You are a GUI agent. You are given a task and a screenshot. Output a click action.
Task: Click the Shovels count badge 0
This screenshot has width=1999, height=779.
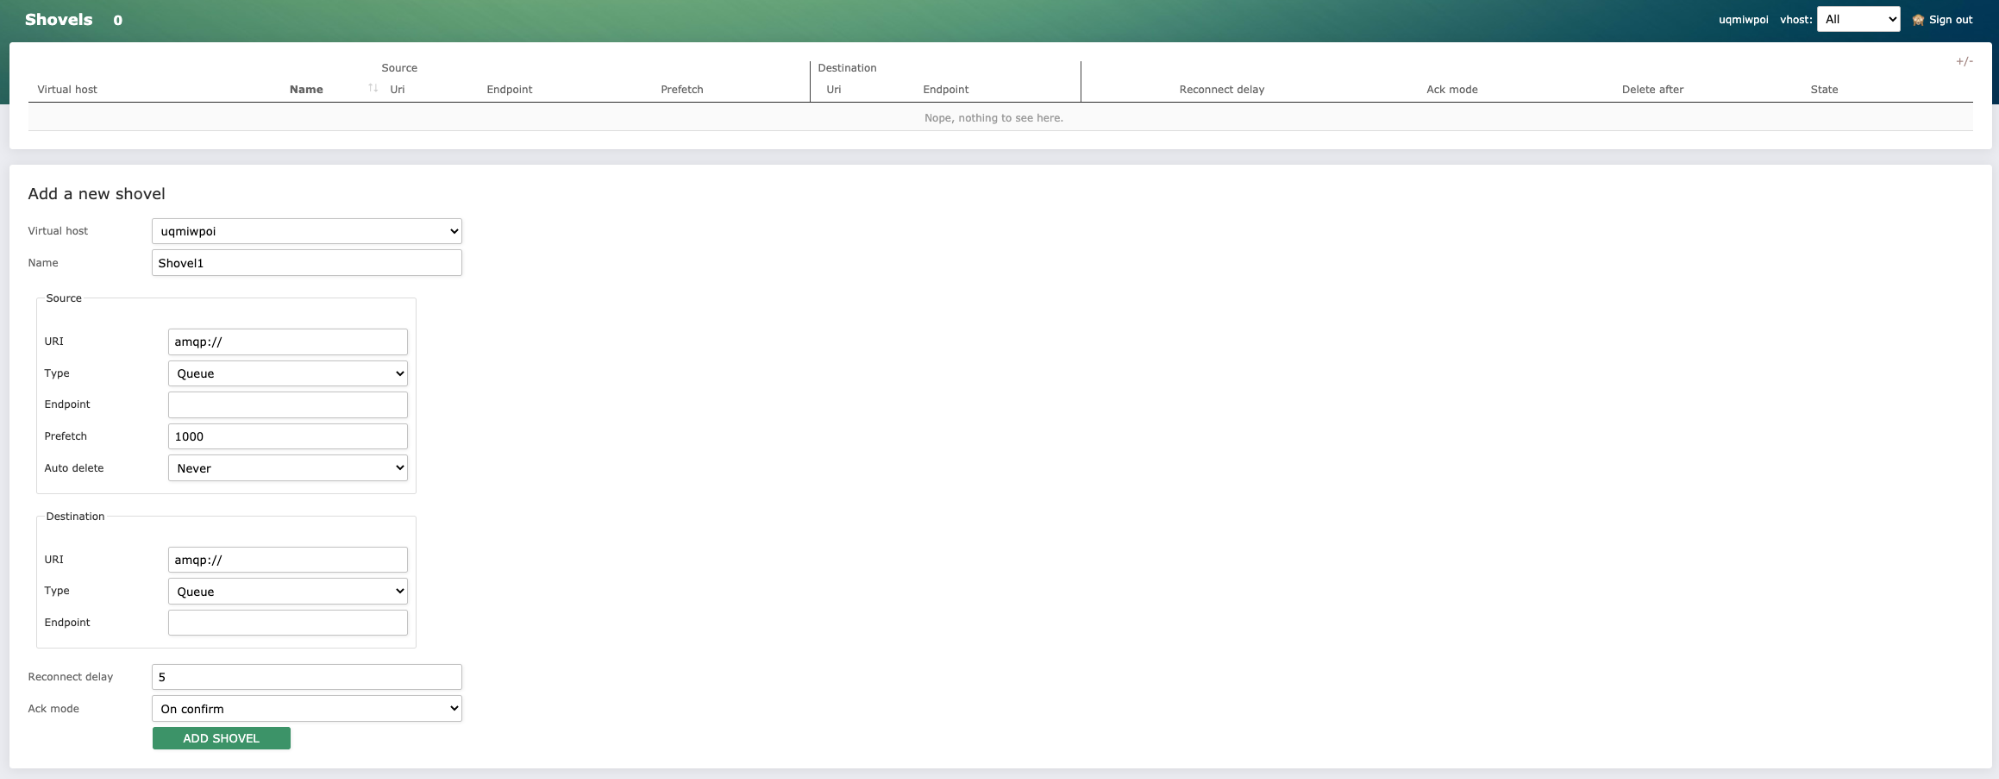118,20
